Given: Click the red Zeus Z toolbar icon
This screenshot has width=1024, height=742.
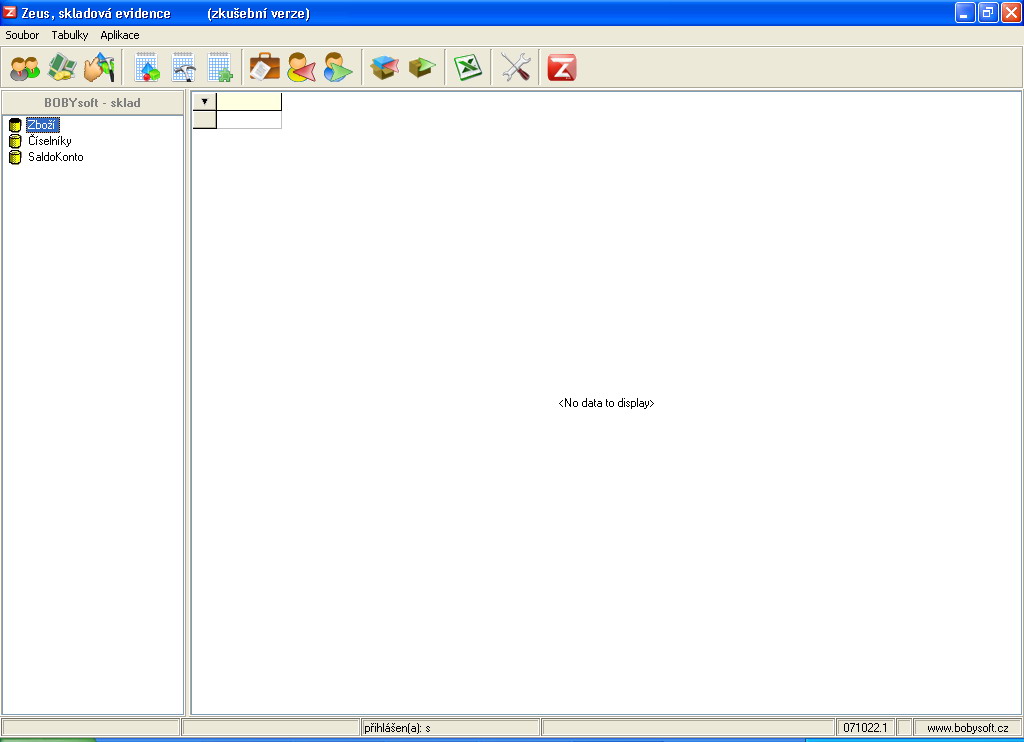Looking at the screenshot, I should pos(562,67).
